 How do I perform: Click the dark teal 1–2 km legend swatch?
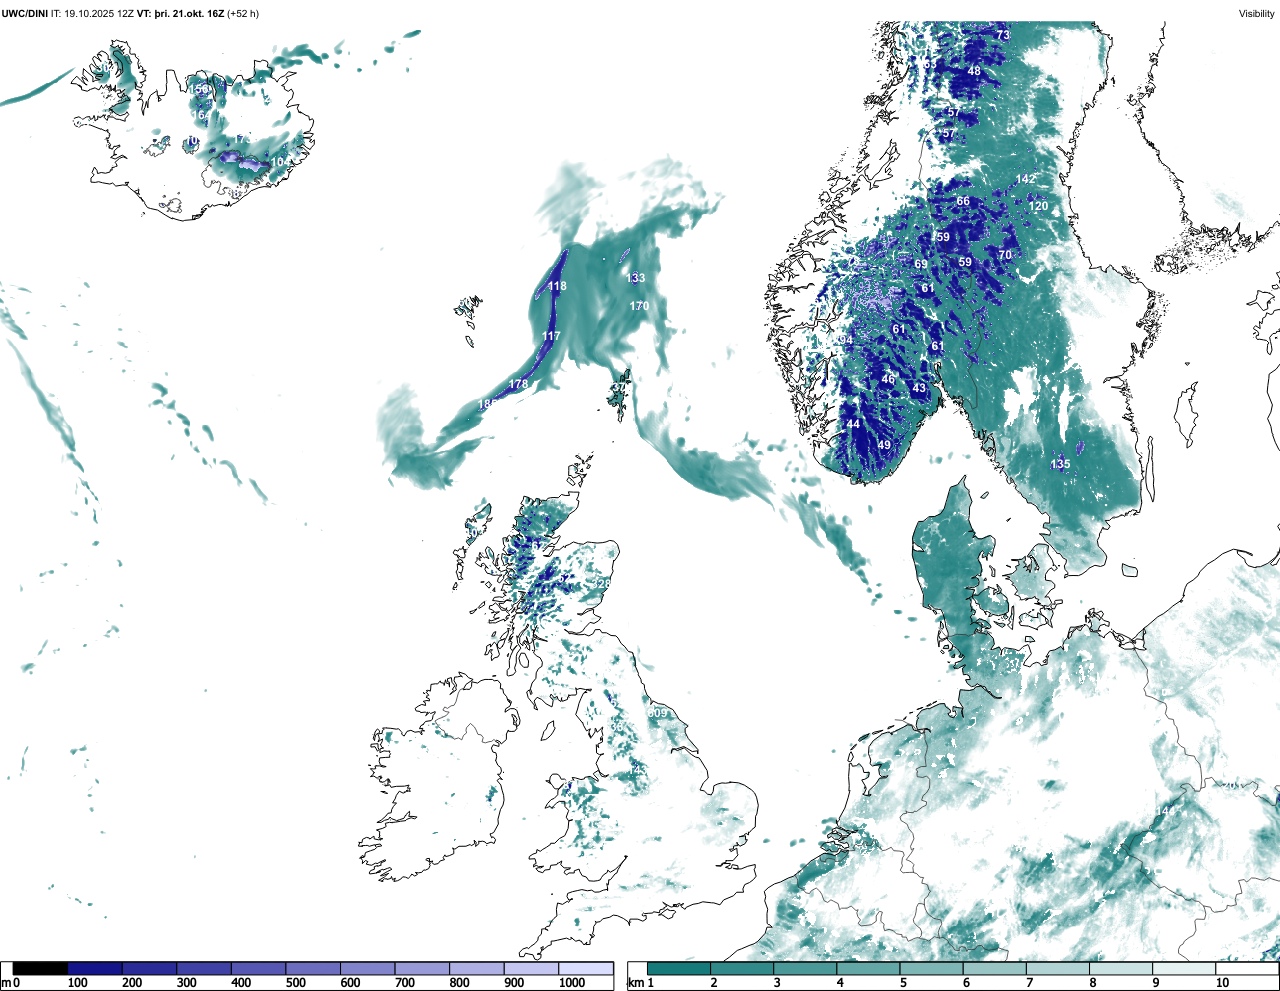point(679,969)
